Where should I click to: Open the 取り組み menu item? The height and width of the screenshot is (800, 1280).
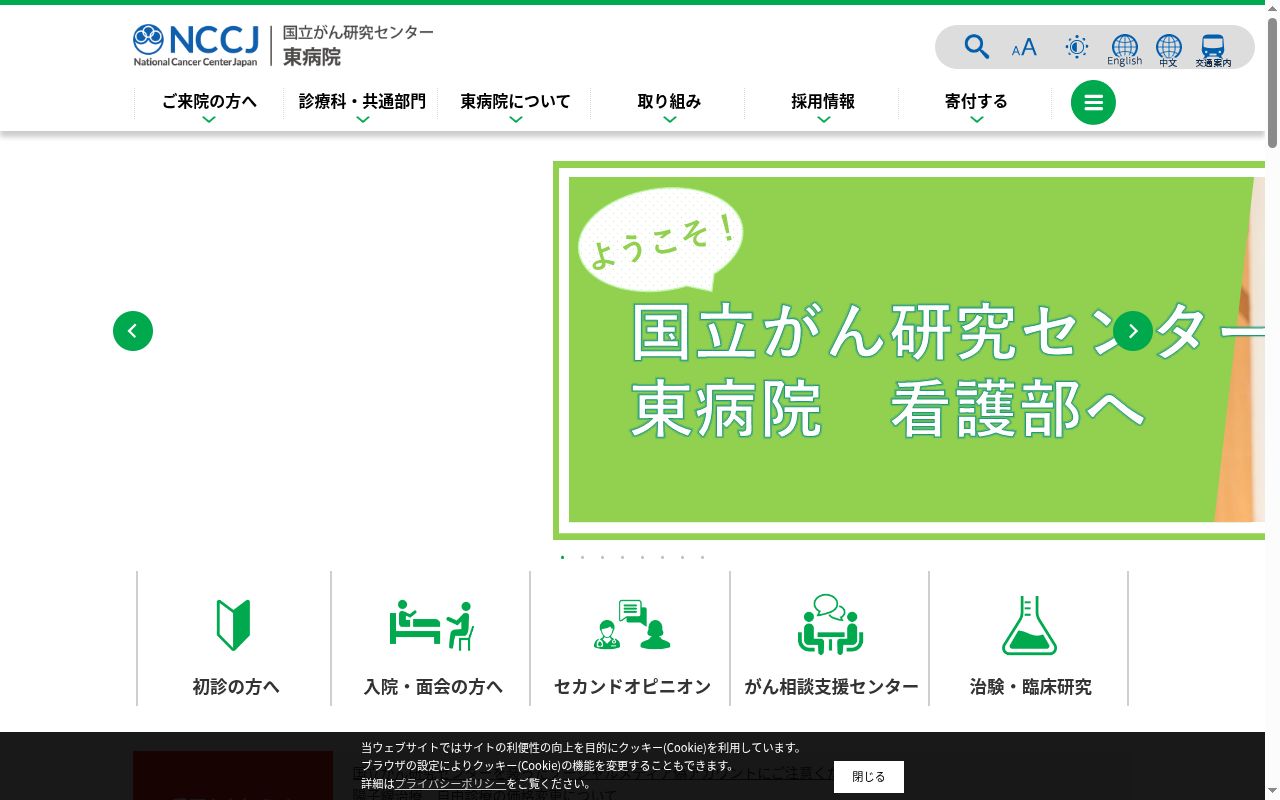tap(669, 104)
